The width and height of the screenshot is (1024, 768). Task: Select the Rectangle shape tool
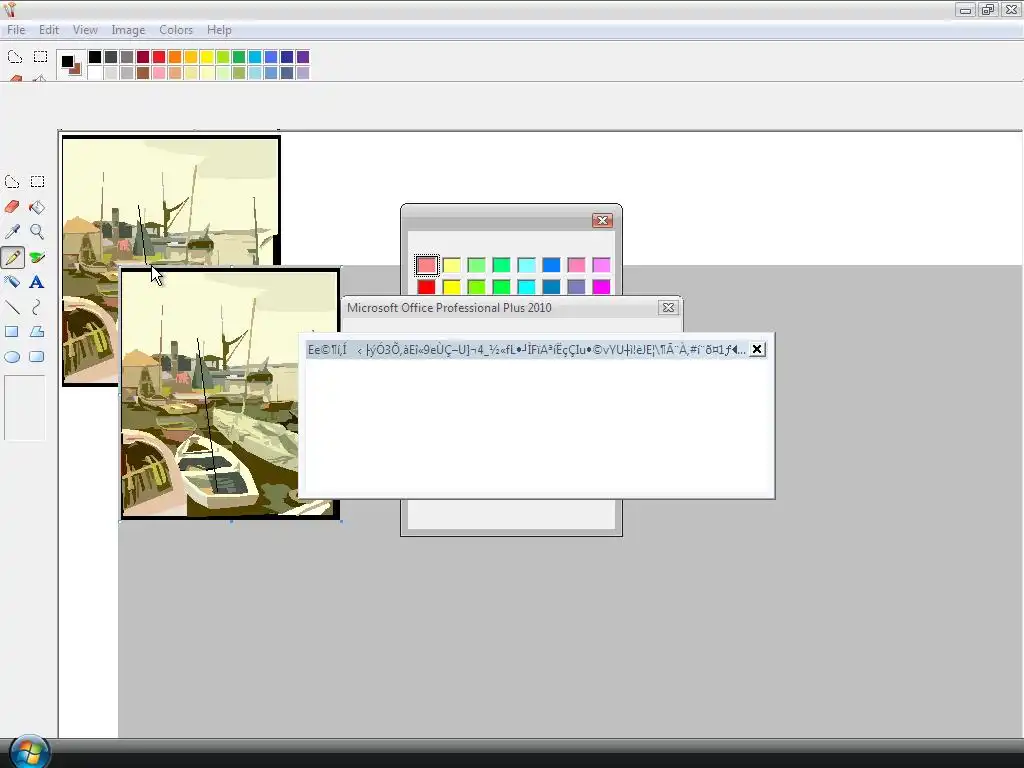tap(12, 332)
